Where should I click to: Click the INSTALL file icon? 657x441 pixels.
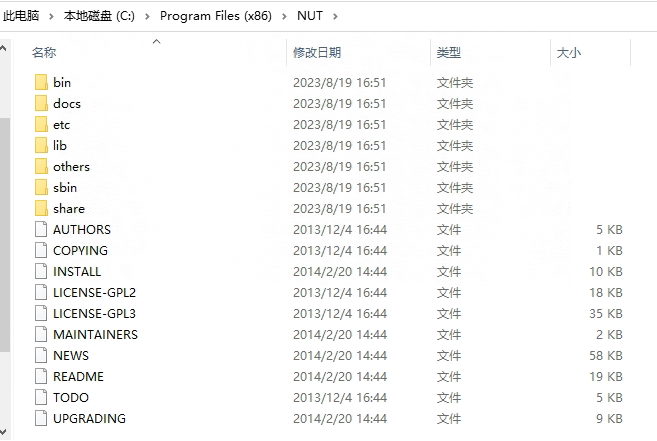point(41,271)
